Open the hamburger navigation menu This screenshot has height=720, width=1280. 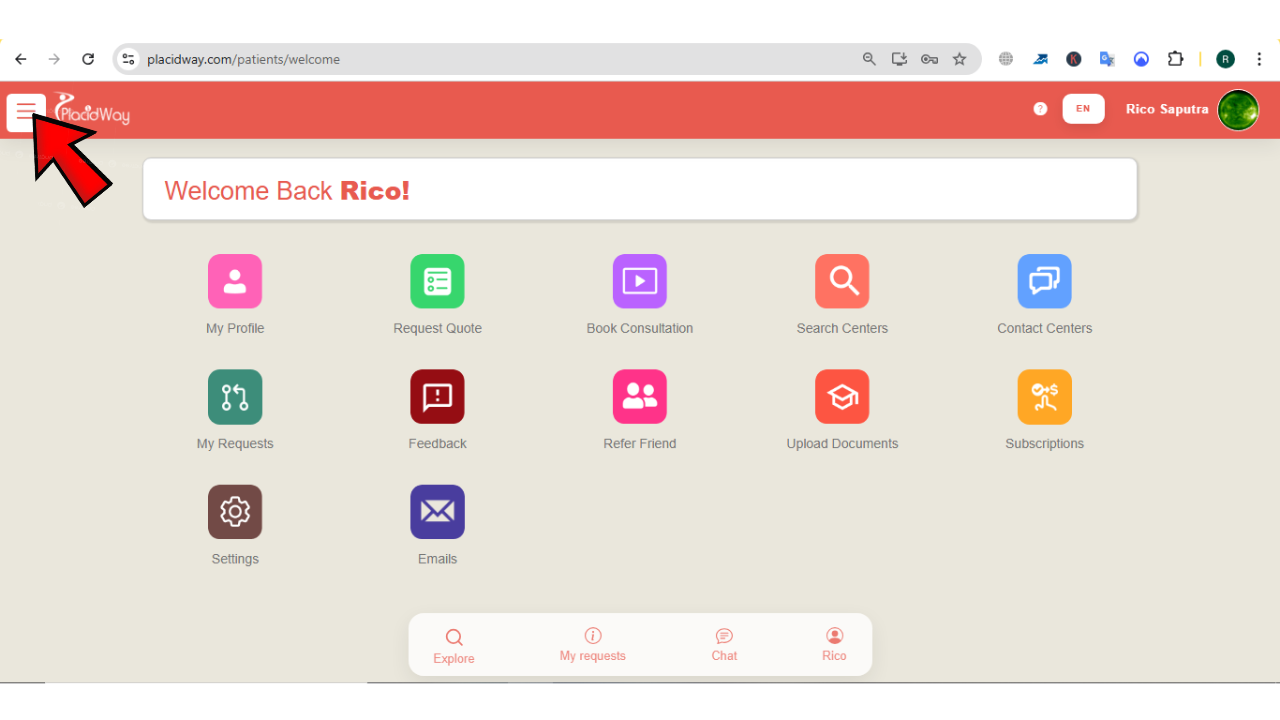[x=26, y=110]
